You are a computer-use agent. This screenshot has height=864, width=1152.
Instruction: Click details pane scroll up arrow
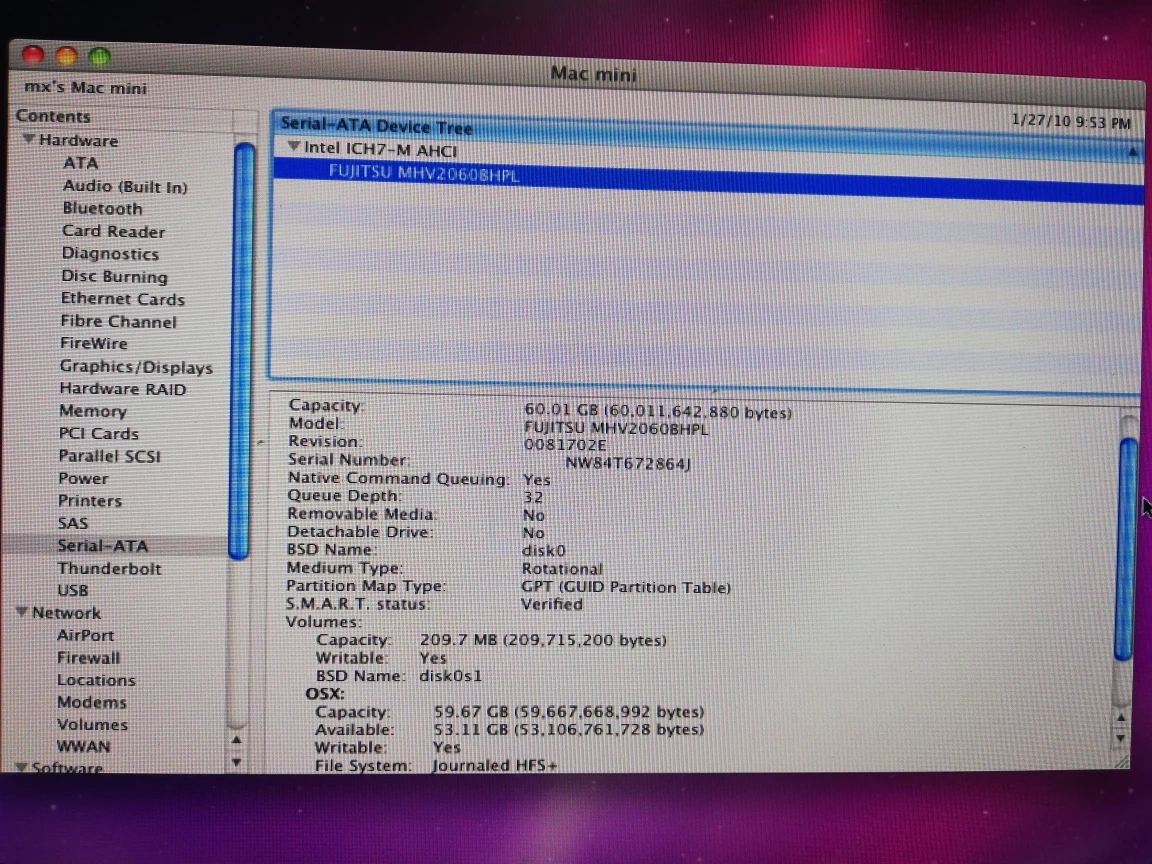pos(1120,718)
